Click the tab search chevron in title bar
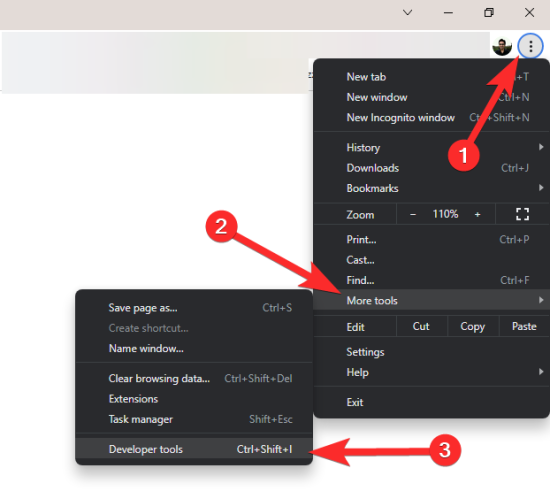This screenshot has width=550, height=491. [407, 13]
